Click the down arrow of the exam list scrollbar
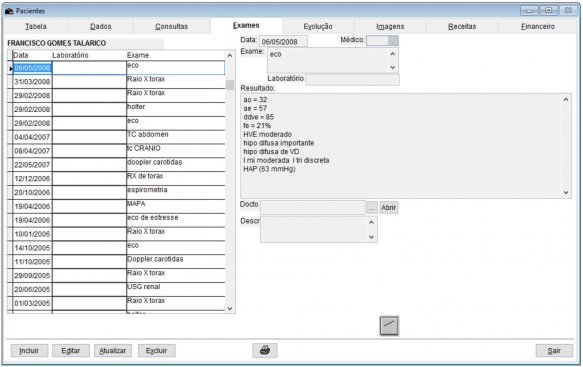Image resolution: width=583 pixels, height=367 pixels. (230, 308)
